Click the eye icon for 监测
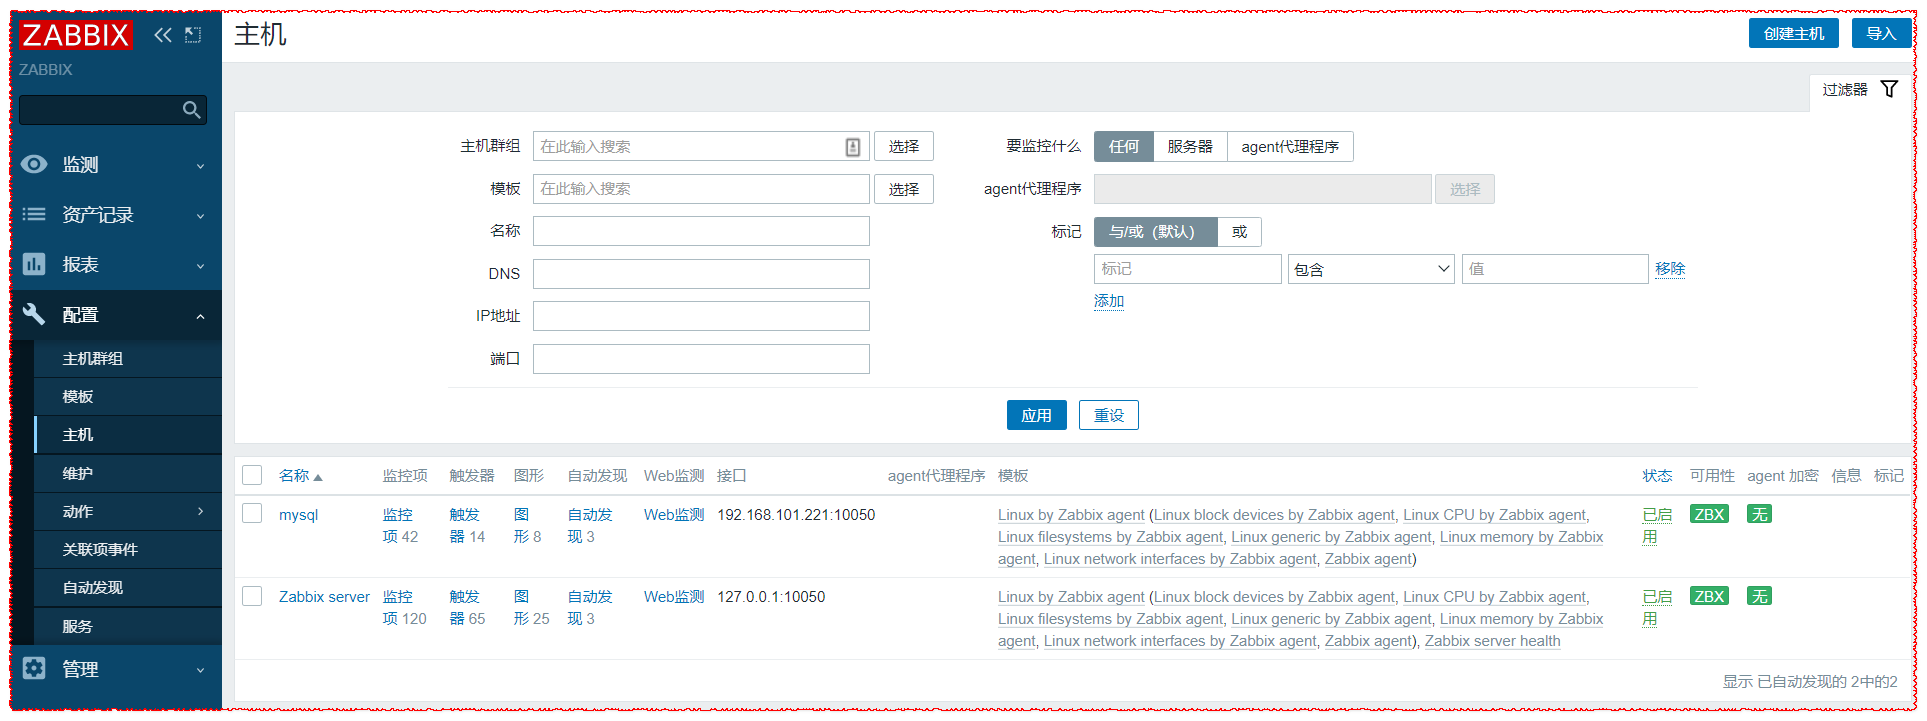 coord(34,164)
